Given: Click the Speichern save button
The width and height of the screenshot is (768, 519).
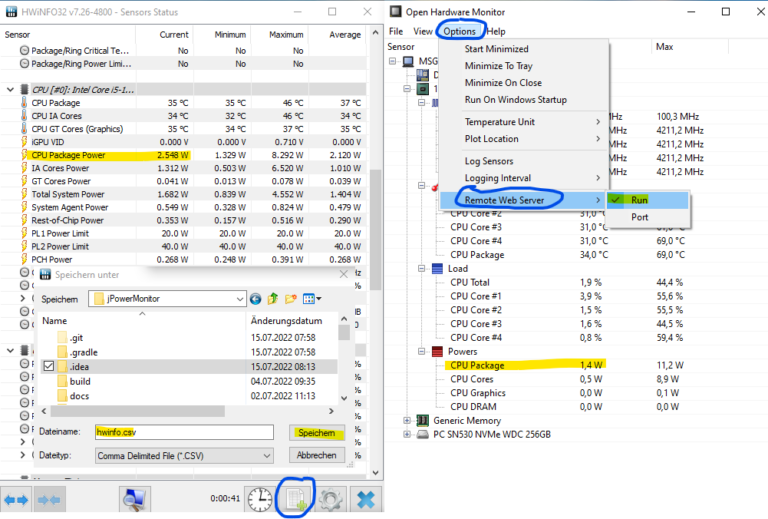Looking at the screenshot, I should (x=316, y=433).
